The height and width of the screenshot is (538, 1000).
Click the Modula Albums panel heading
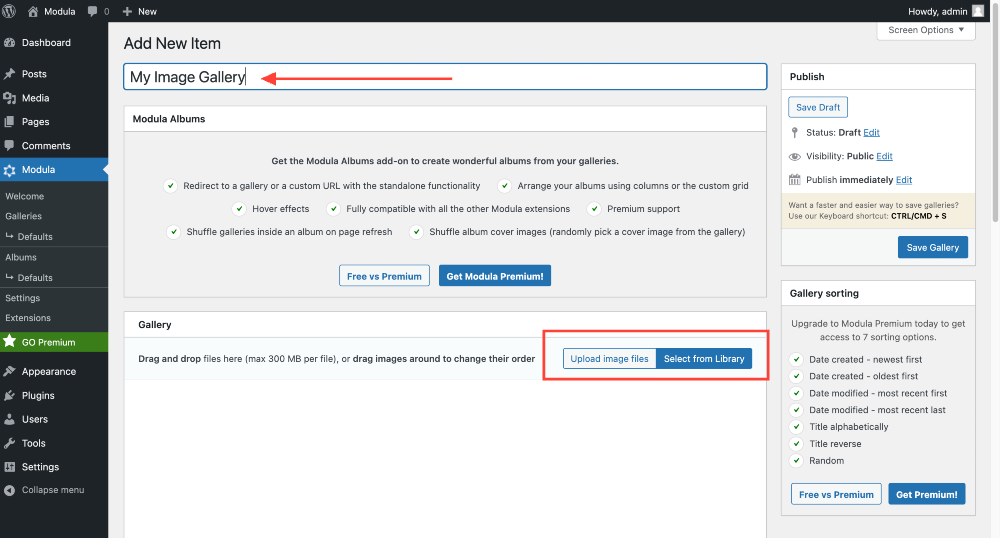point(169,119)
